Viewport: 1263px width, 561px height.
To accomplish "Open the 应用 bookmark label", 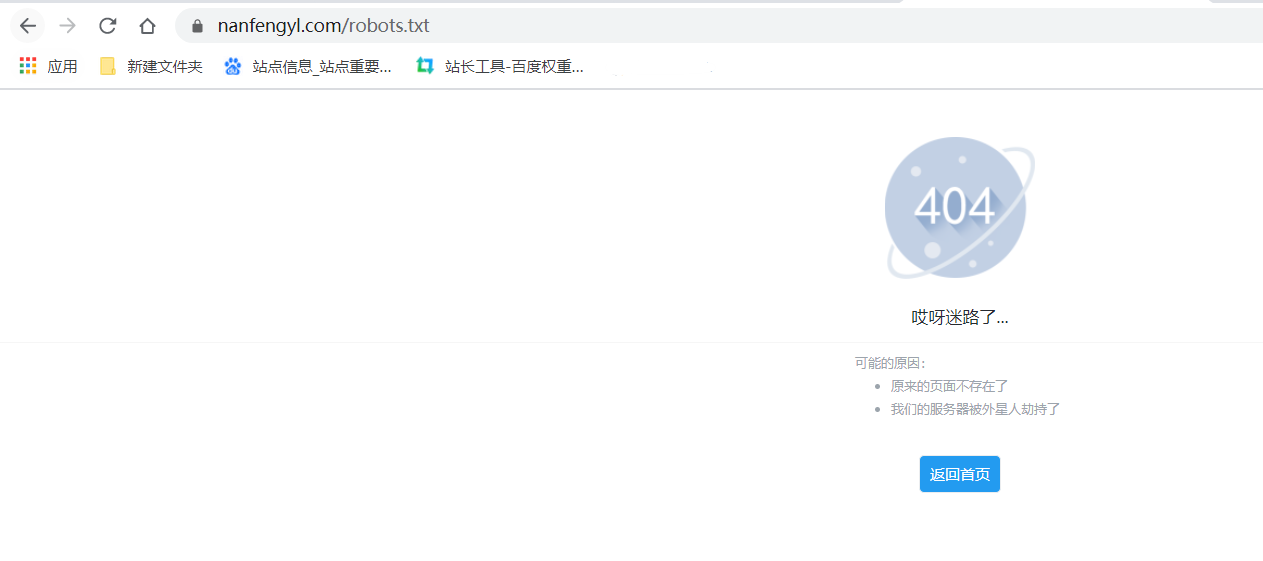I will point(62,67).
